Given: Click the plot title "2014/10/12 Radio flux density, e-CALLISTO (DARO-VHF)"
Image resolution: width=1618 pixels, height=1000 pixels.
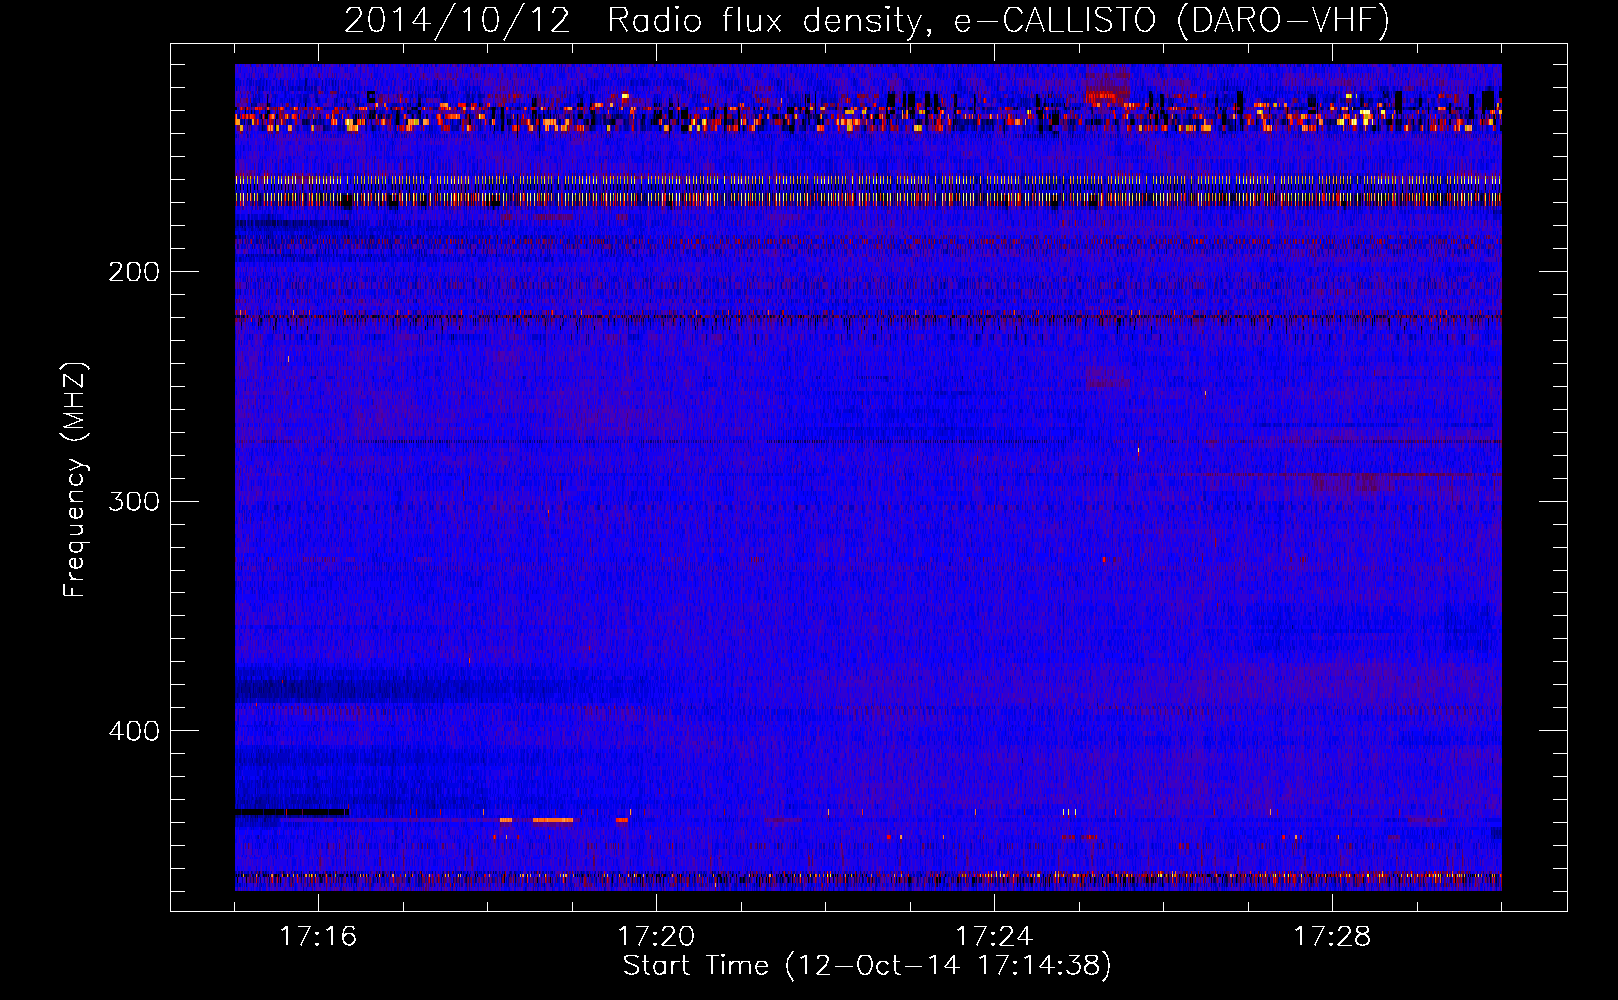Looking at the screenshot, I should 867,20.
